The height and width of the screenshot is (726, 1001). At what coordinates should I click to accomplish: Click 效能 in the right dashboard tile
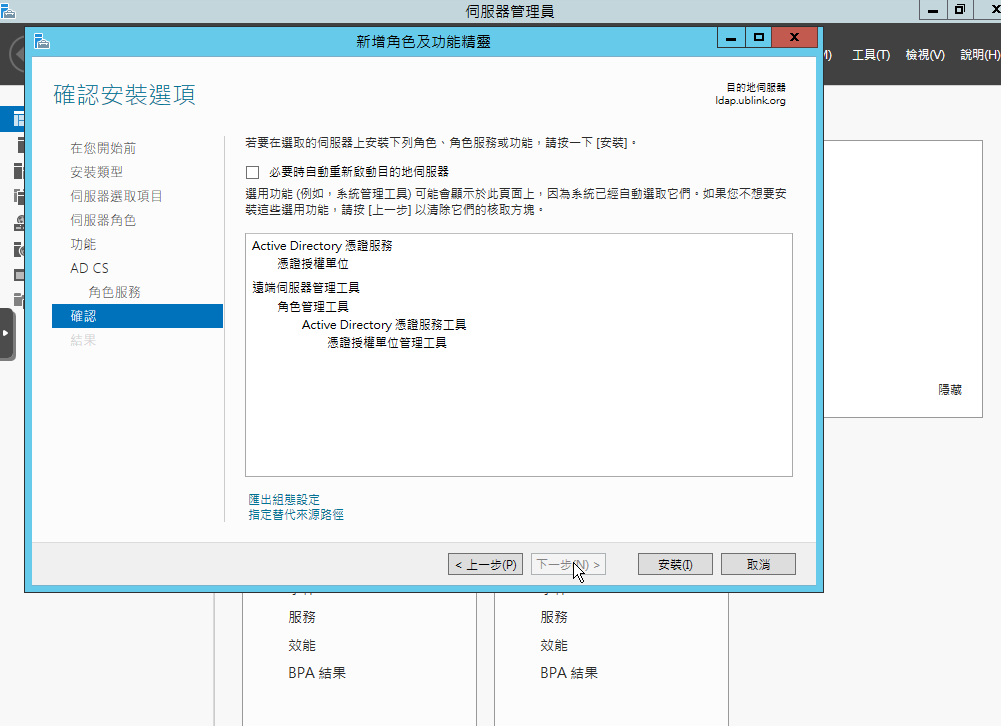pos(553,646)
